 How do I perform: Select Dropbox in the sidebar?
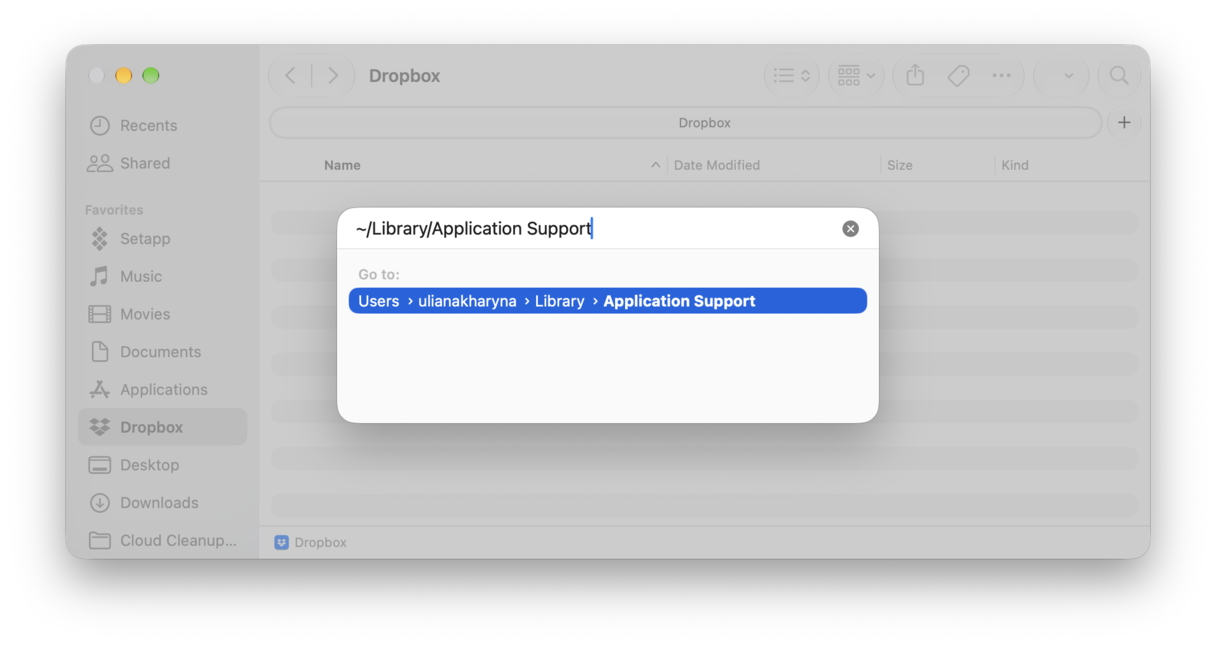pyautogui.click(x=162, y=427)
